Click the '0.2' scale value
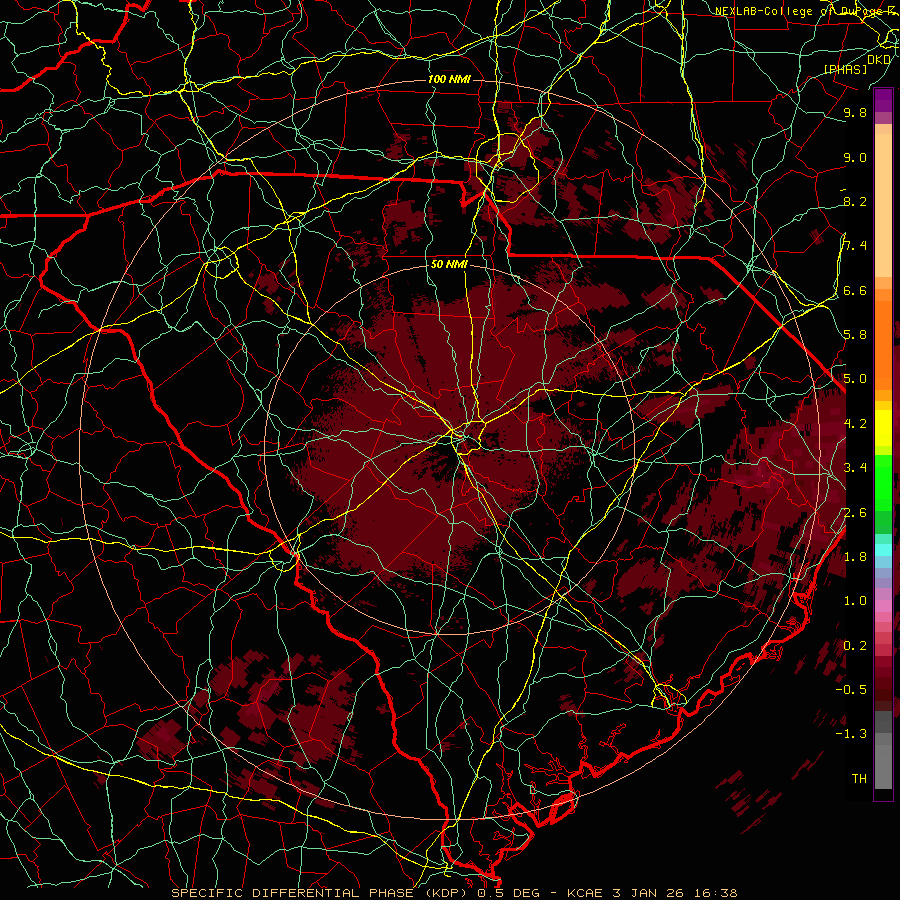 pyautogui.click(x=855, y=646)
